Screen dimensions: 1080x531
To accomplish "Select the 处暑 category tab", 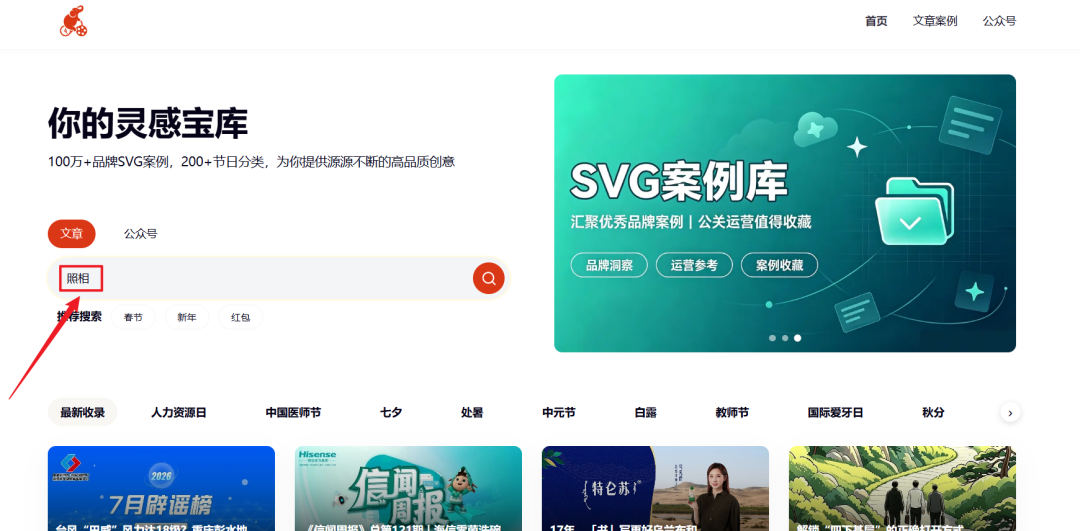I will coord(472,413).
